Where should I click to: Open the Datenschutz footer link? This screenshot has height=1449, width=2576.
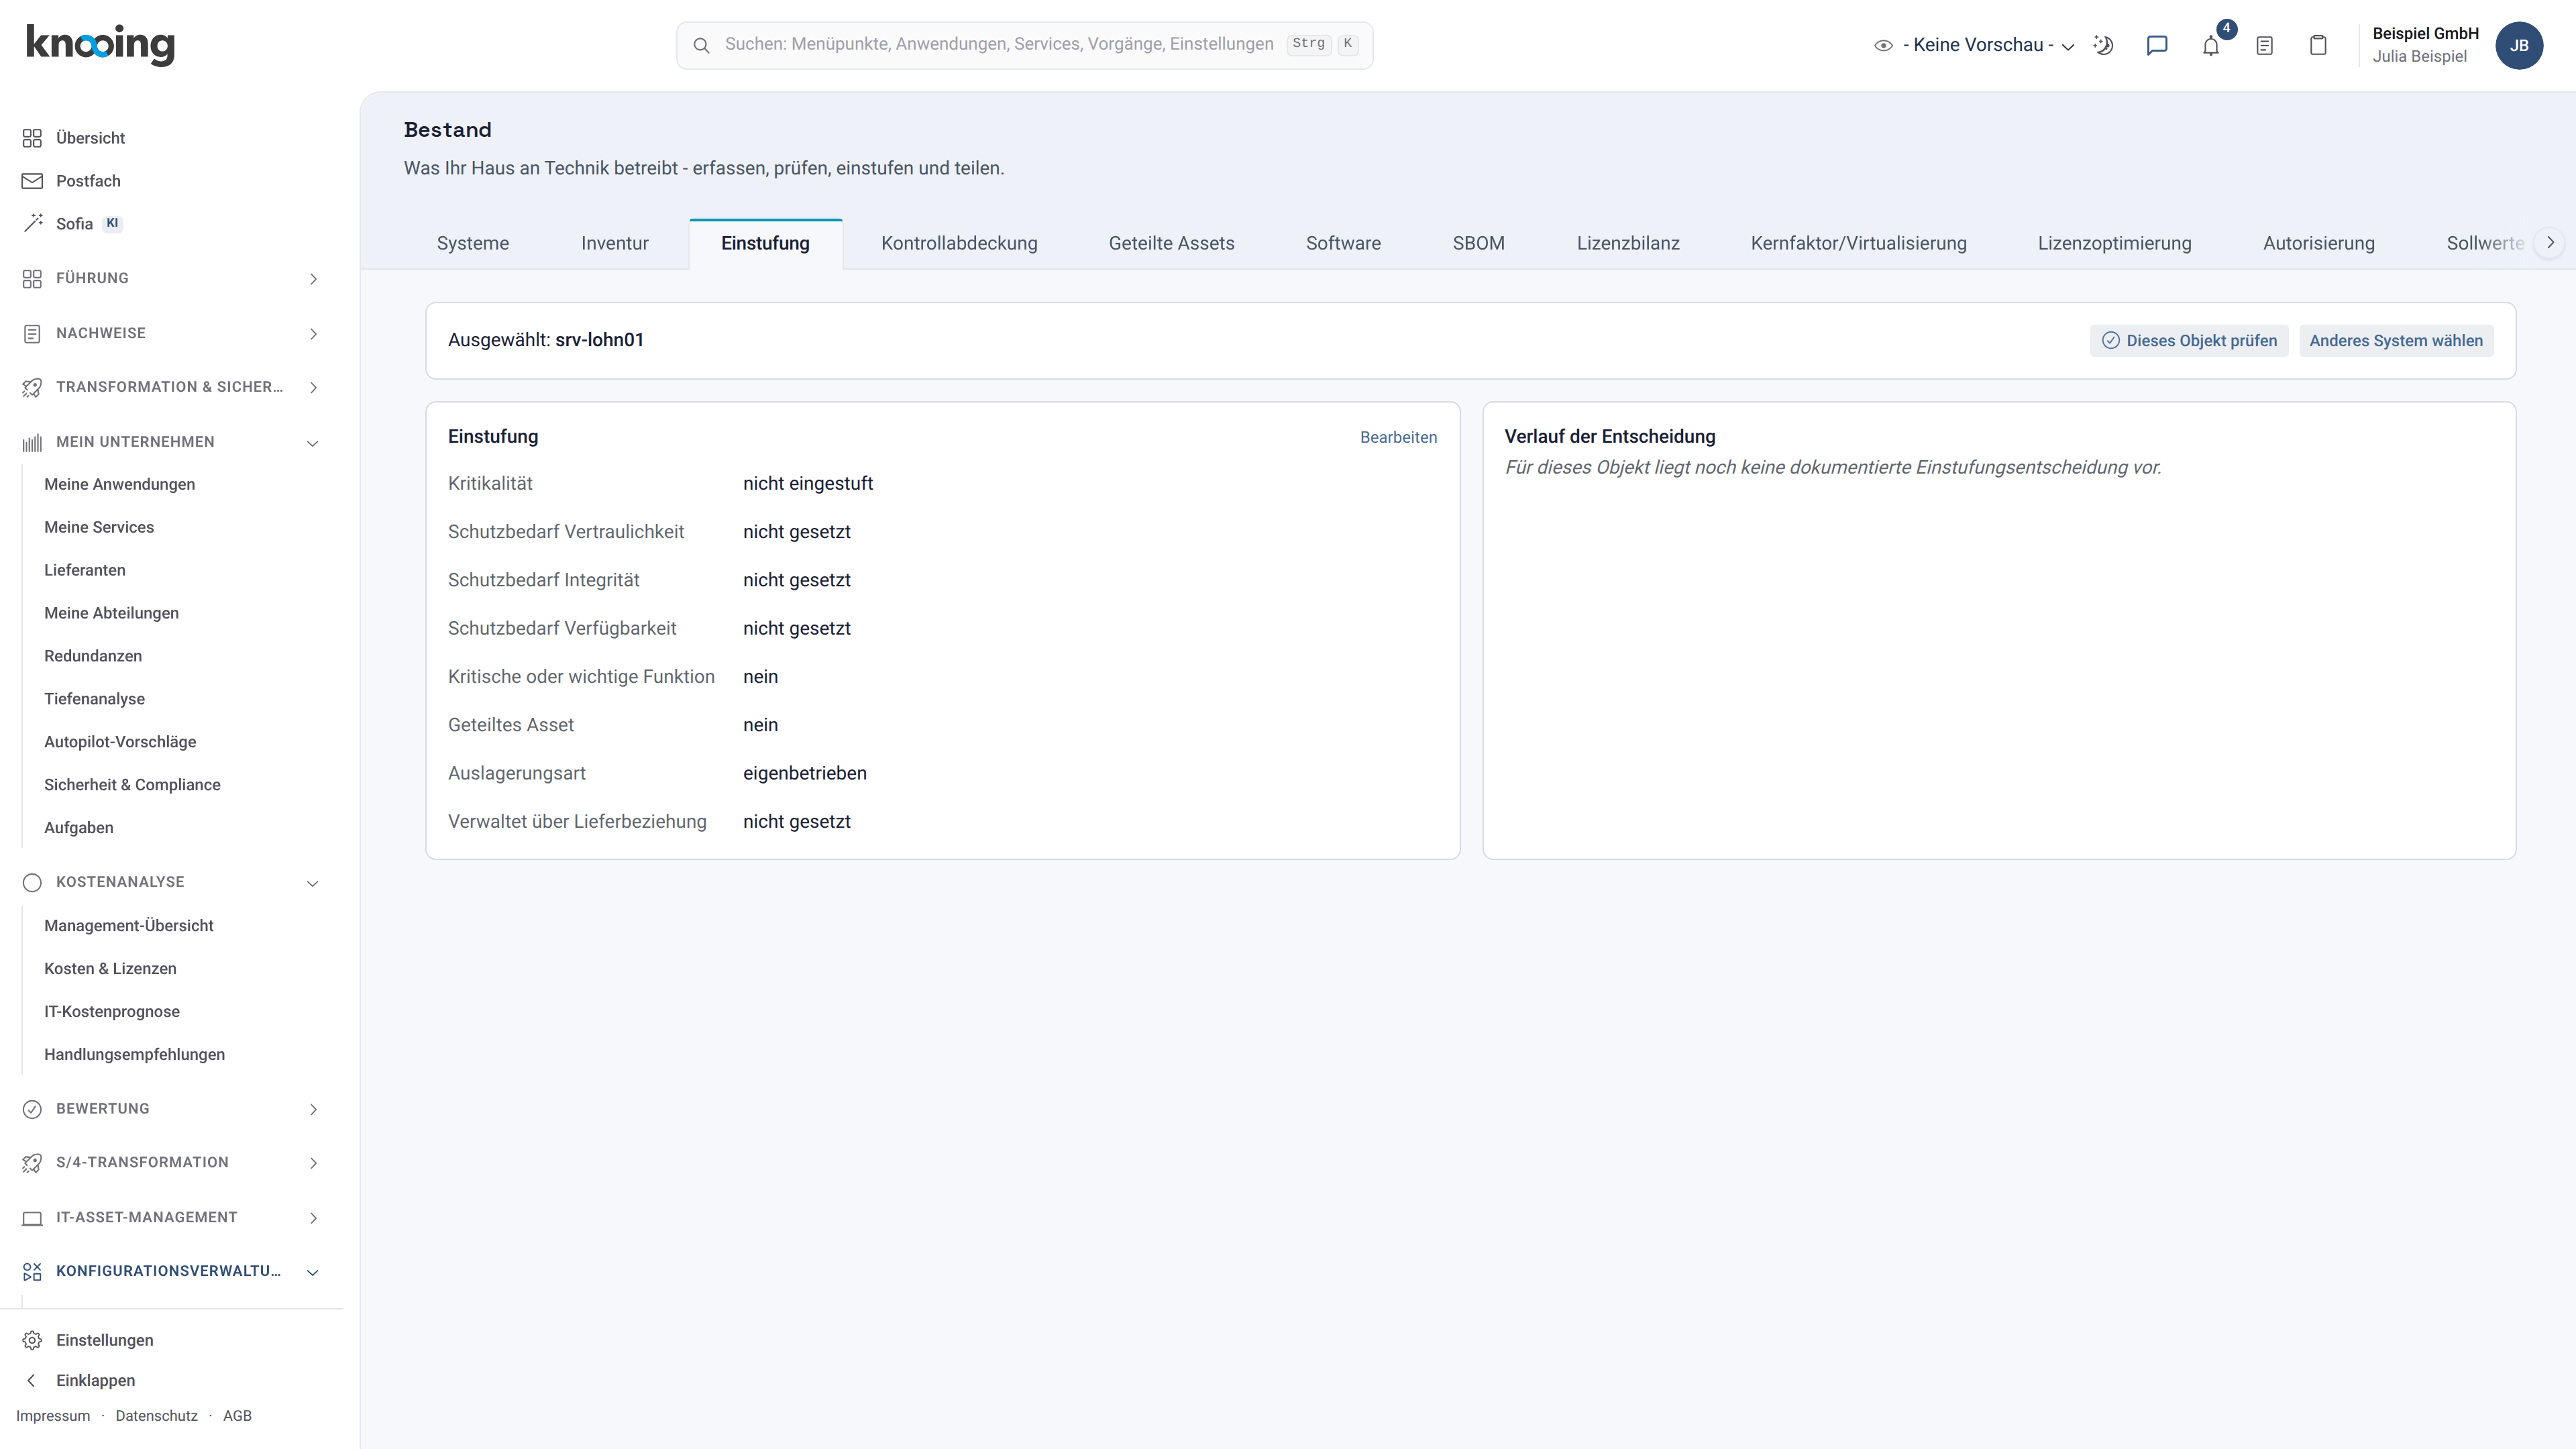(156, 1416)
